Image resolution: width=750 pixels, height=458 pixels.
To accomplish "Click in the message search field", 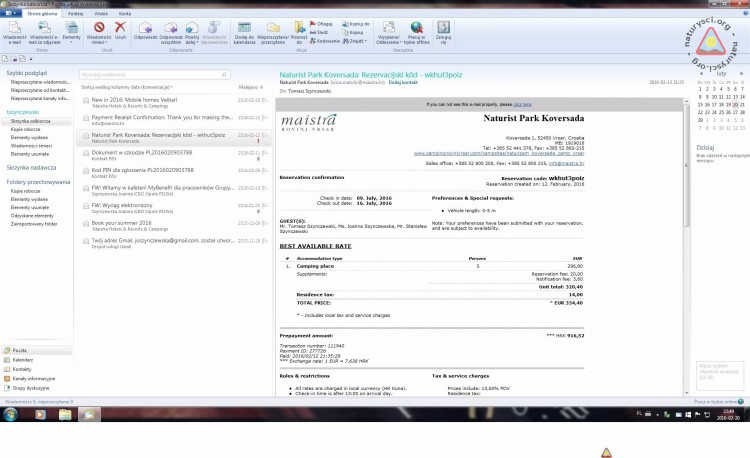I will click(154, 75).
